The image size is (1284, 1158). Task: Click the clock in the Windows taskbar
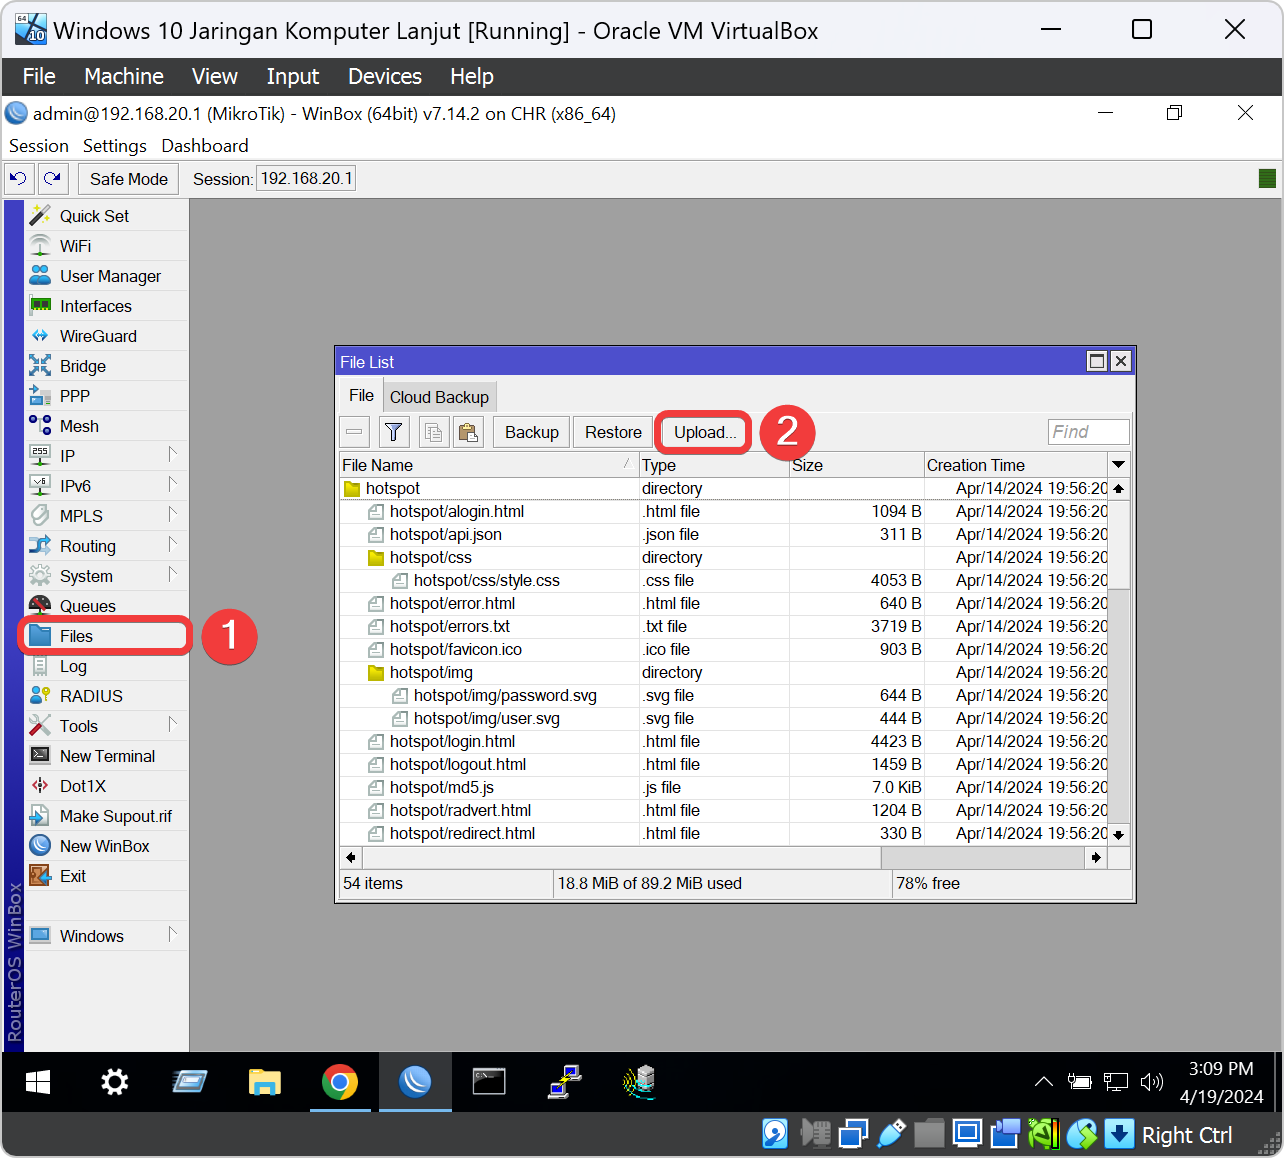point(1221,1082)
